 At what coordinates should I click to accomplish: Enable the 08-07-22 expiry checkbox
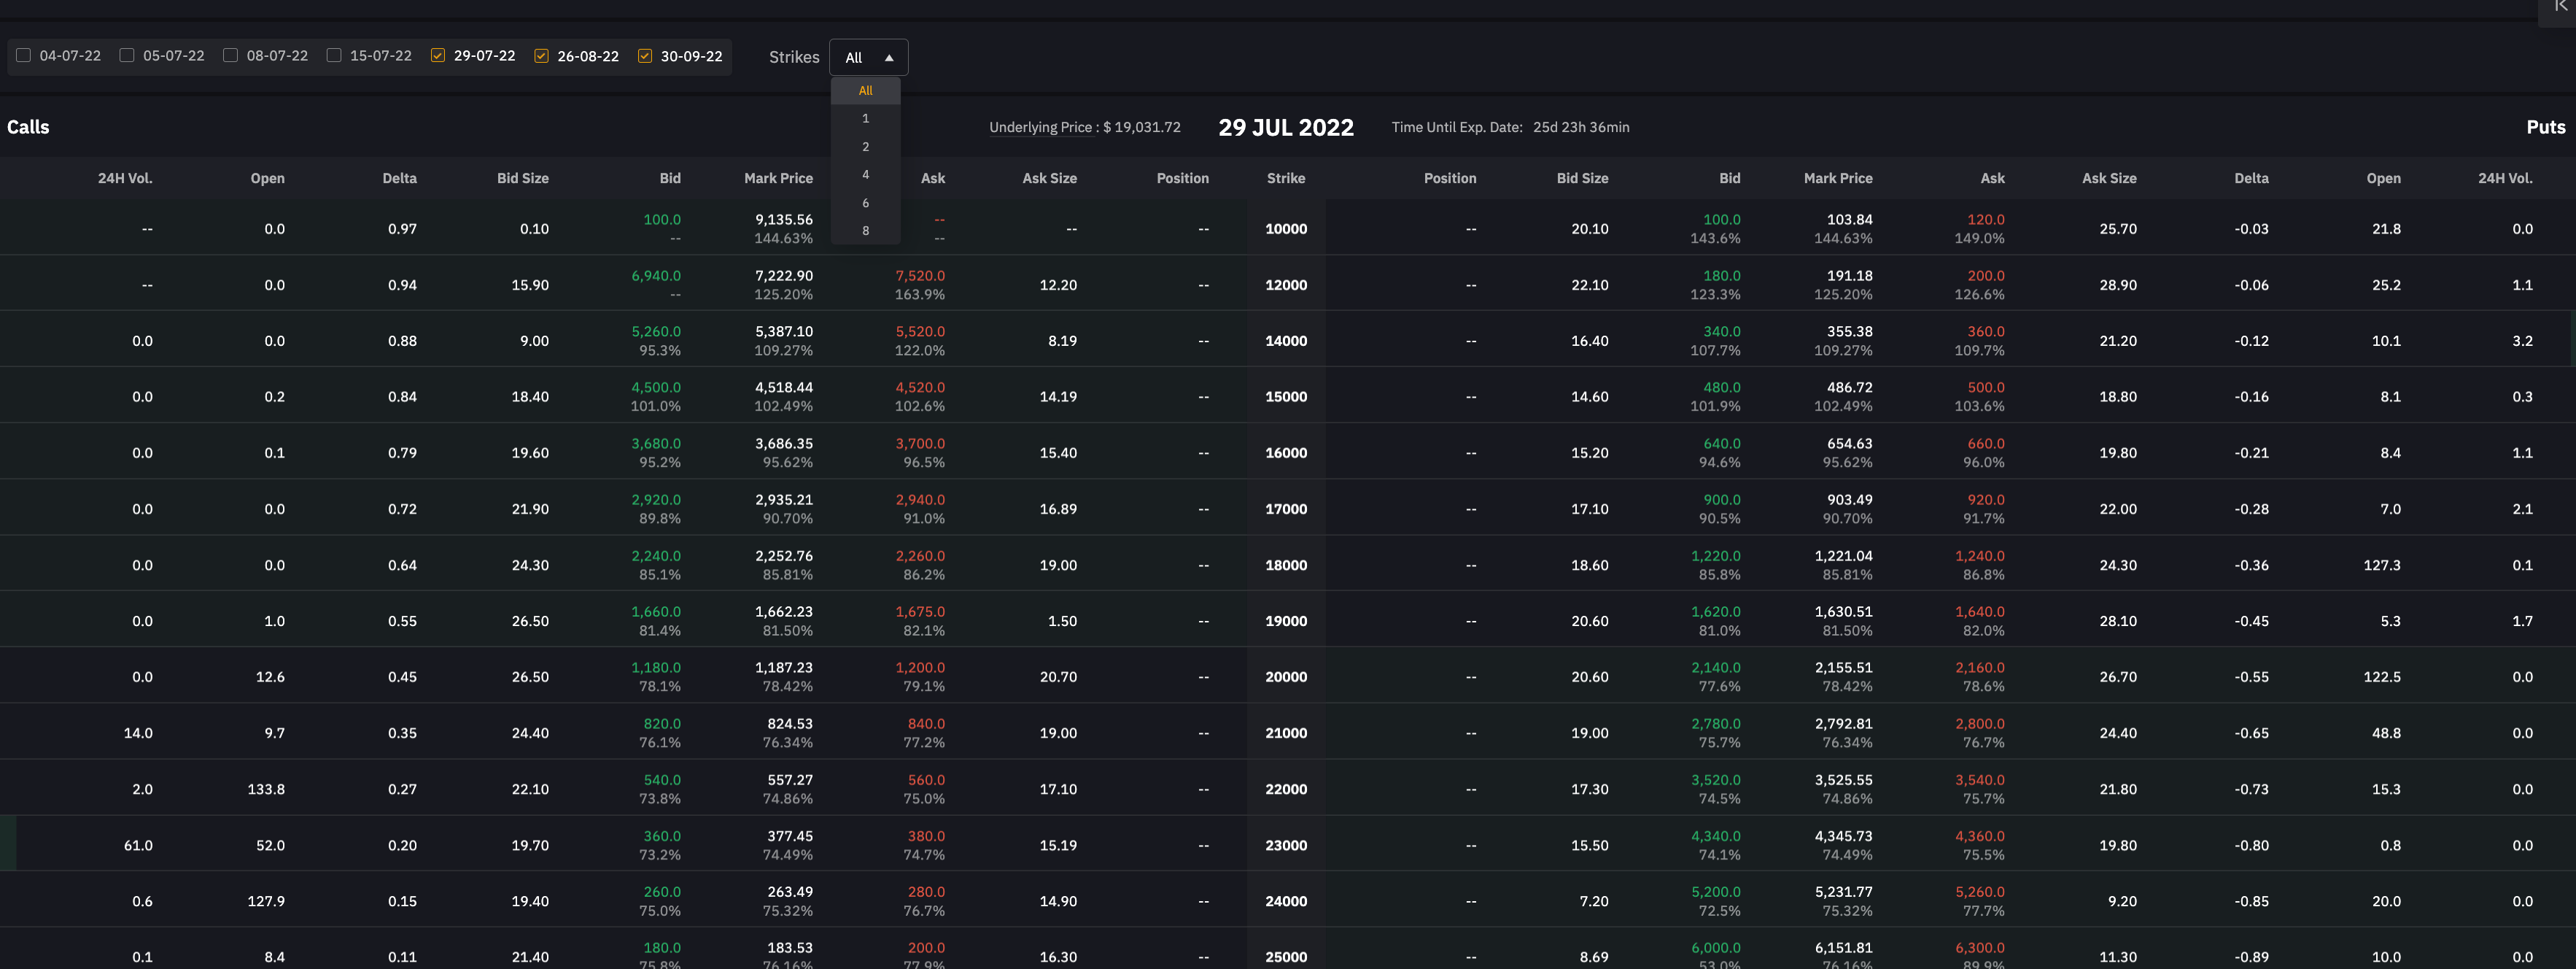pos(231,56)
